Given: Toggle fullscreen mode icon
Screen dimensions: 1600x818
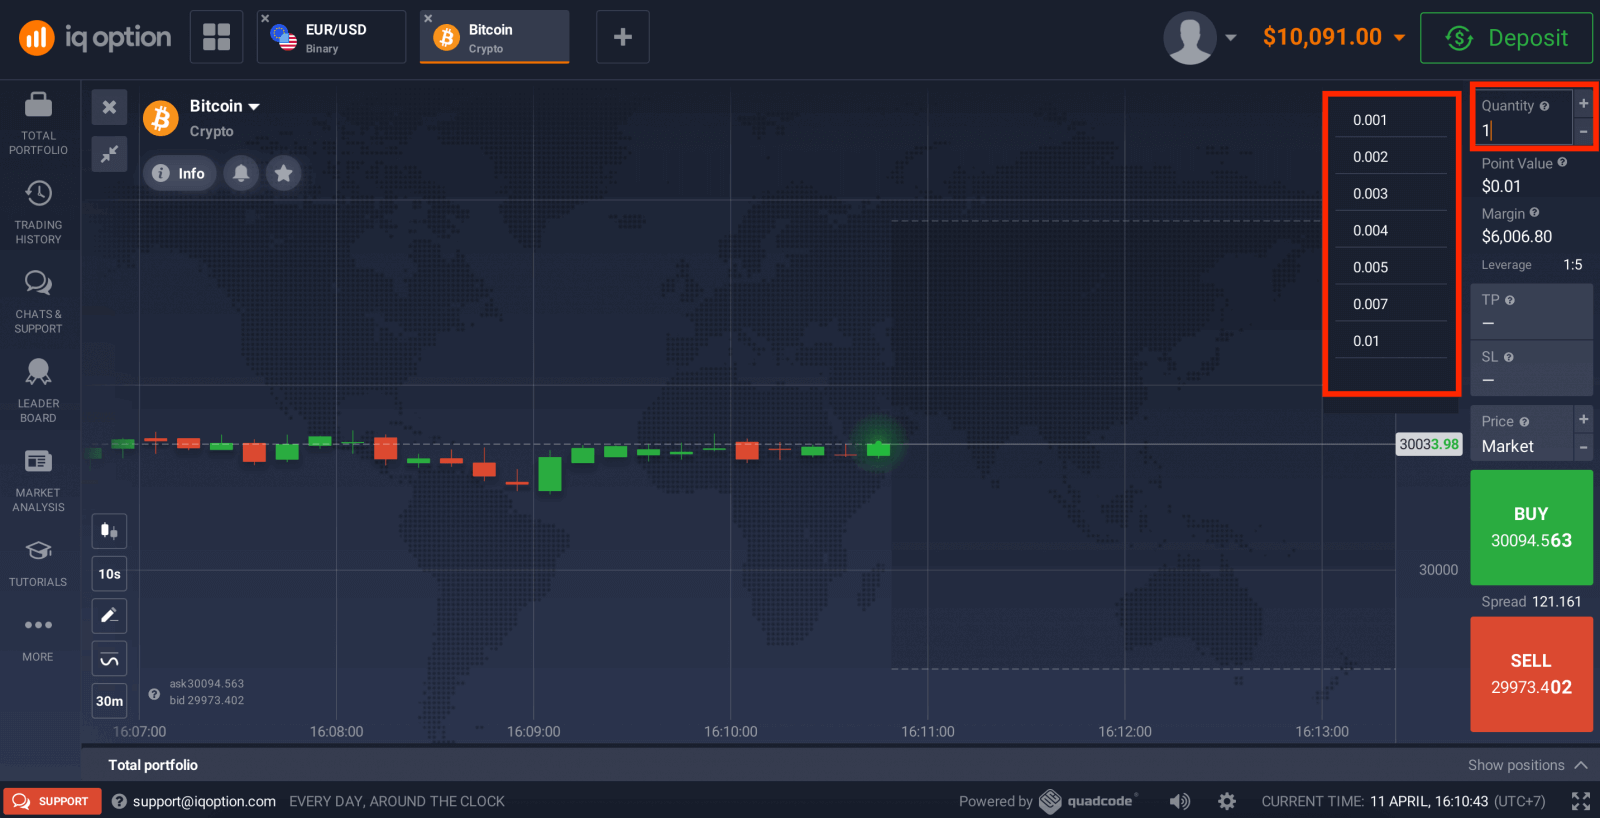Looking at the screenshot, I should click(x=1580, y=801).
